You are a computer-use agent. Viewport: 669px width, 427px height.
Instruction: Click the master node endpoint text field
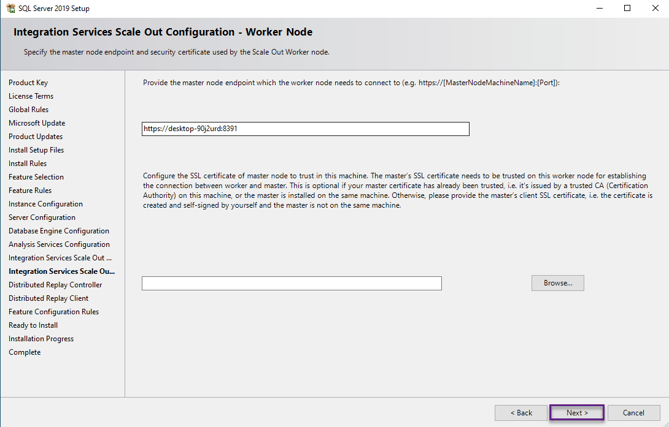pyautogui.click(x=305, y=129)
